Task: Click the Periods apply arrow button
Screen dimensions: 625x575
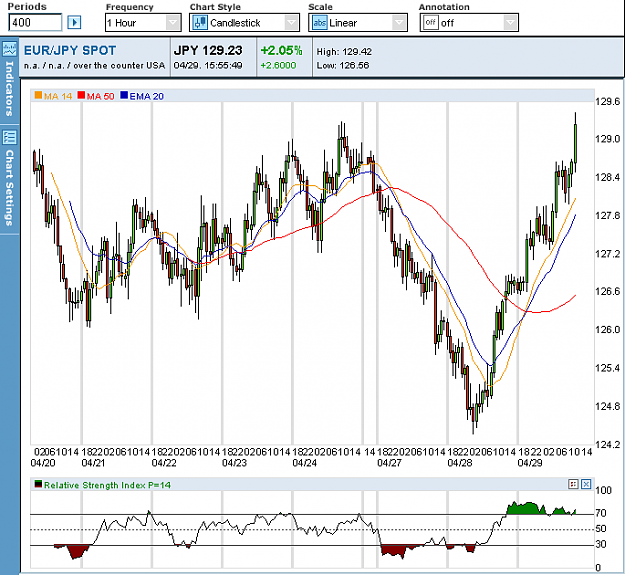Action: (74, 22)
